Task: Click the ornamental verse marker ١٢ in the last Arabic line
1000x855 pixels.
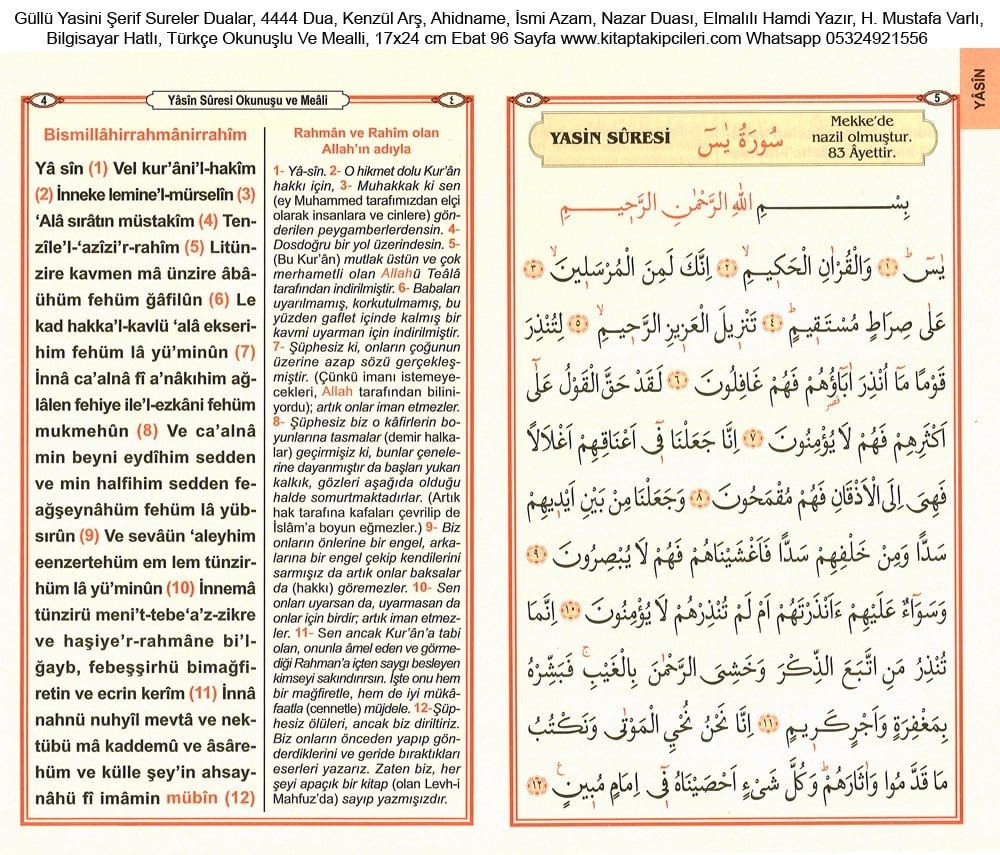Action: pos(538,784)
